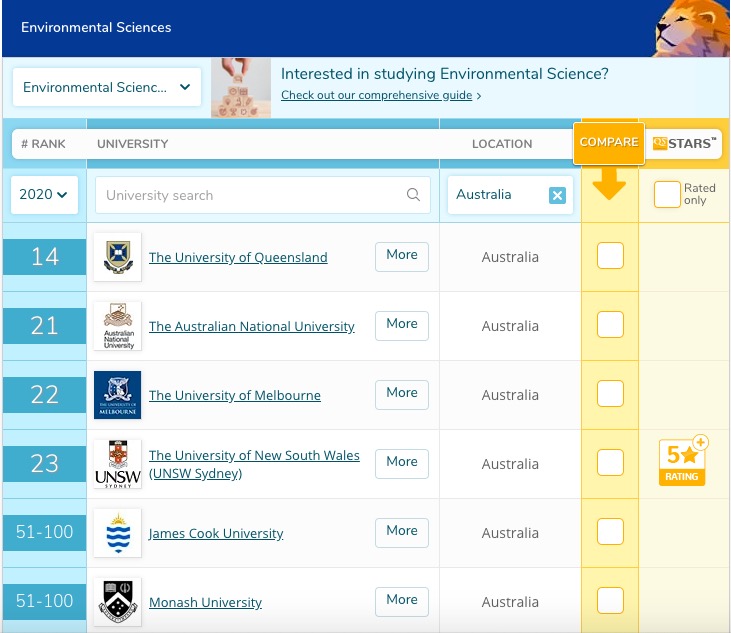Clear the Australia location filter with X

coord(557,195)
